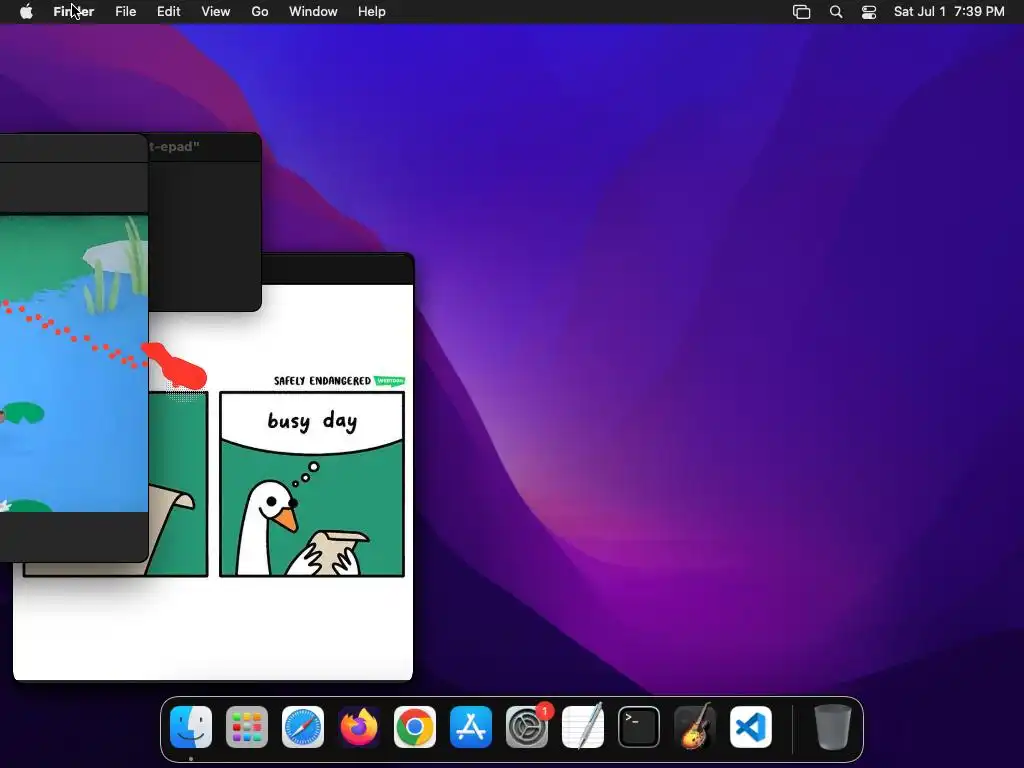
Task: Click the green Webtoon badge
Action: [x=390, y=381]
